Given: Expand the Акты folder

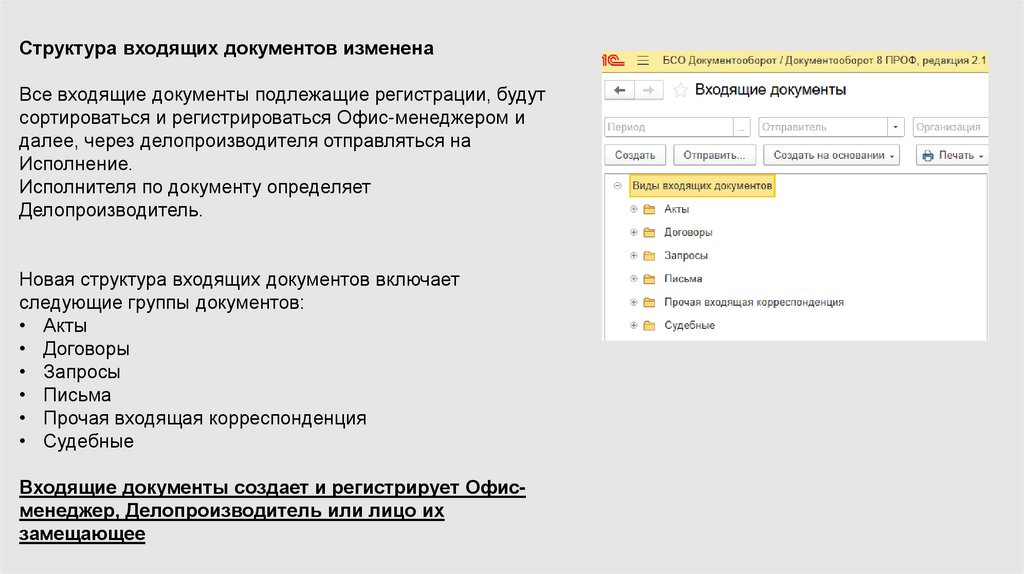Looking at the screenshot, I should click(633, 209).
